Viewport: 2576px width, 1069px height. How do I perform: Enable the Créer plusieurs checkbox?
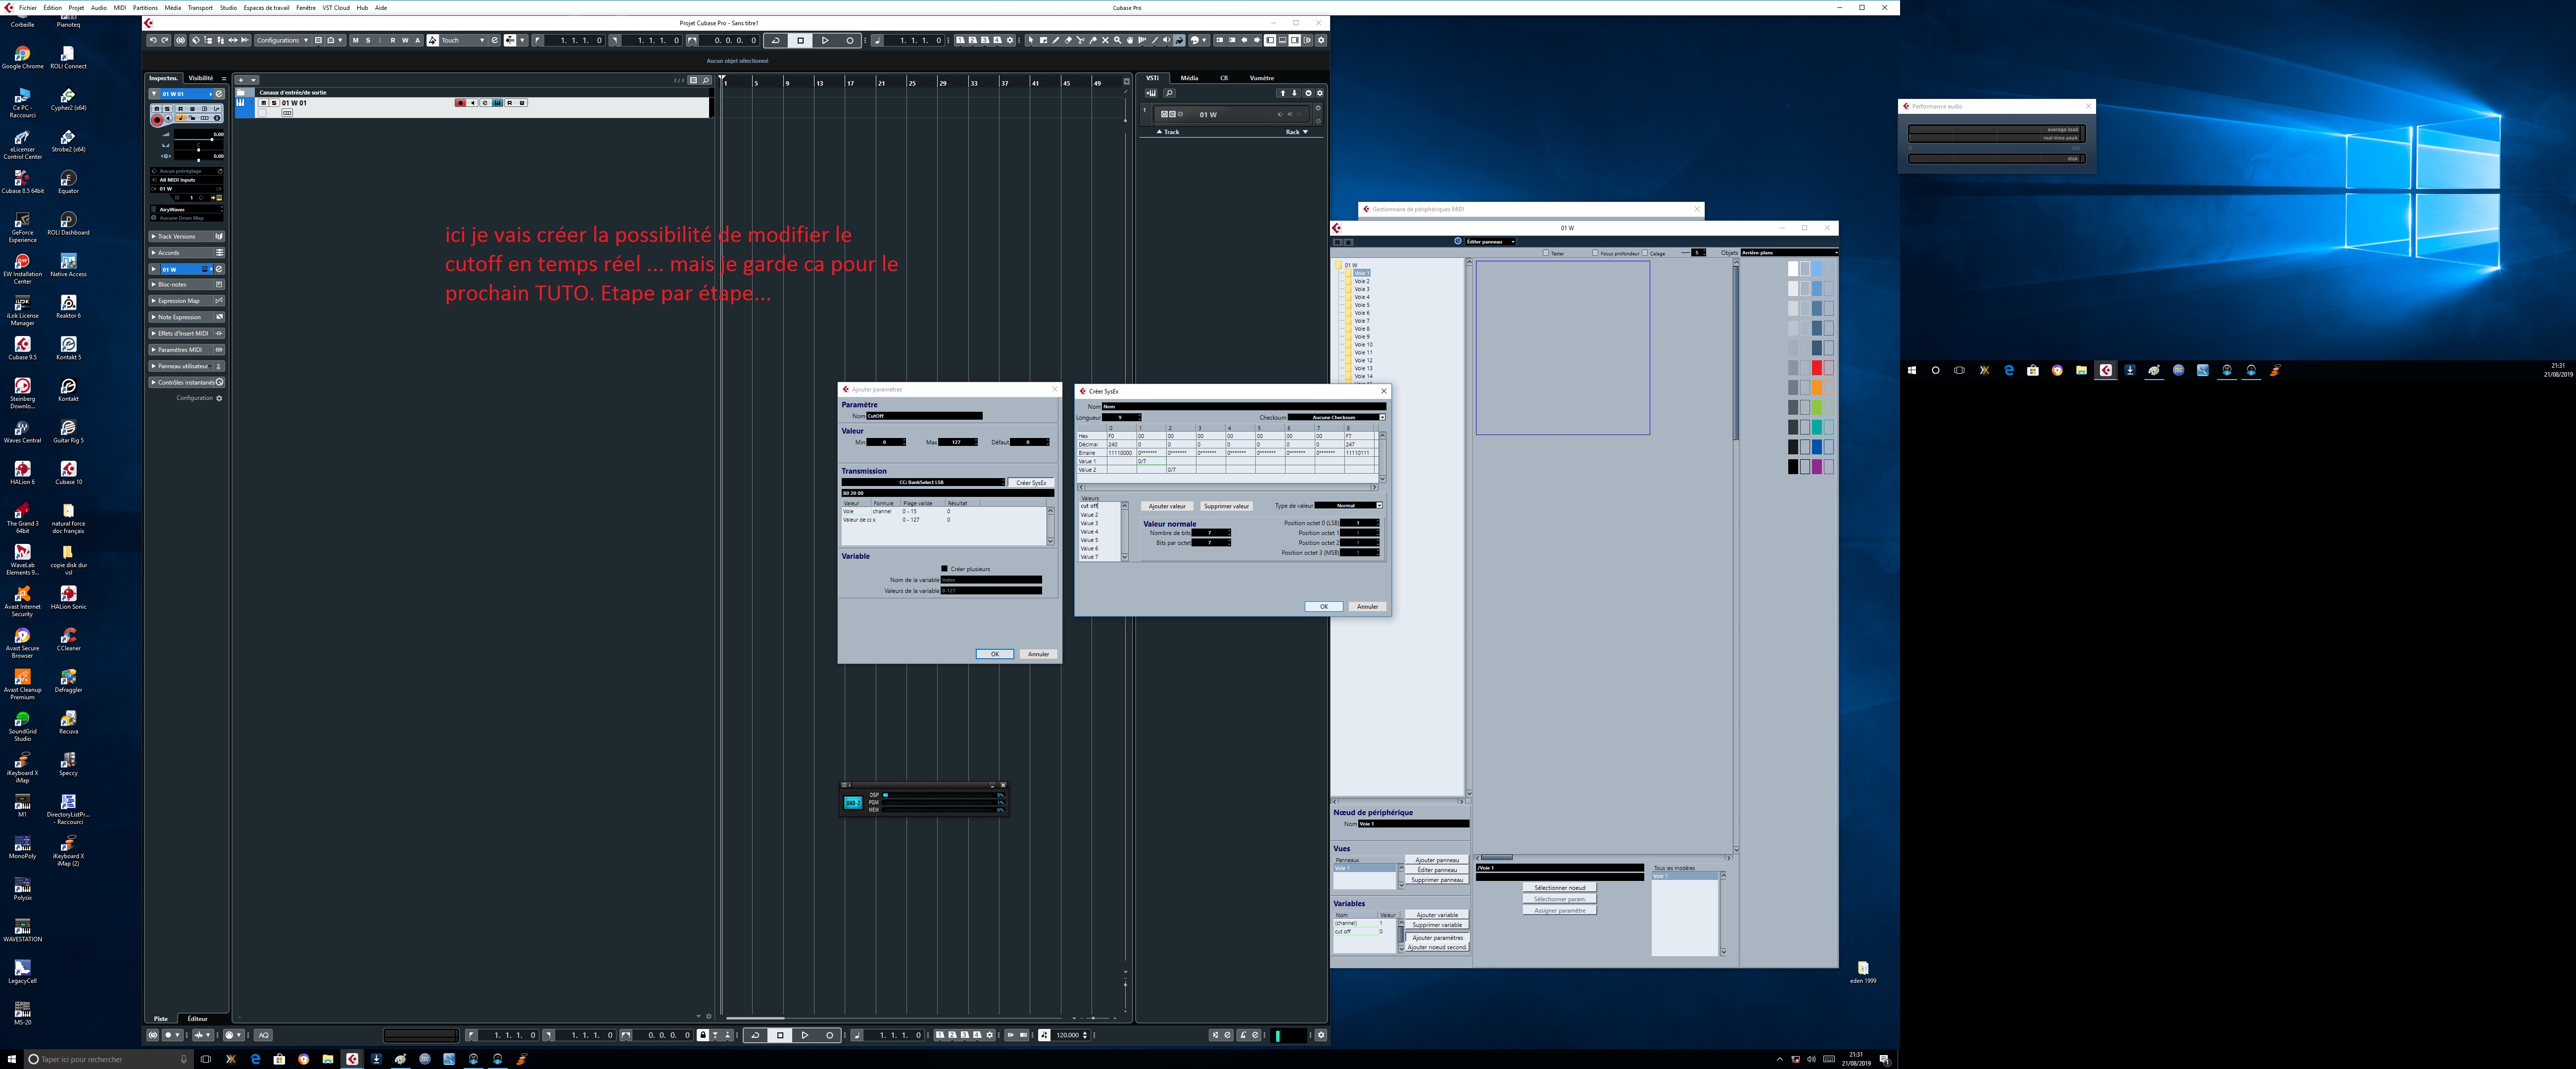pos(944,569)
